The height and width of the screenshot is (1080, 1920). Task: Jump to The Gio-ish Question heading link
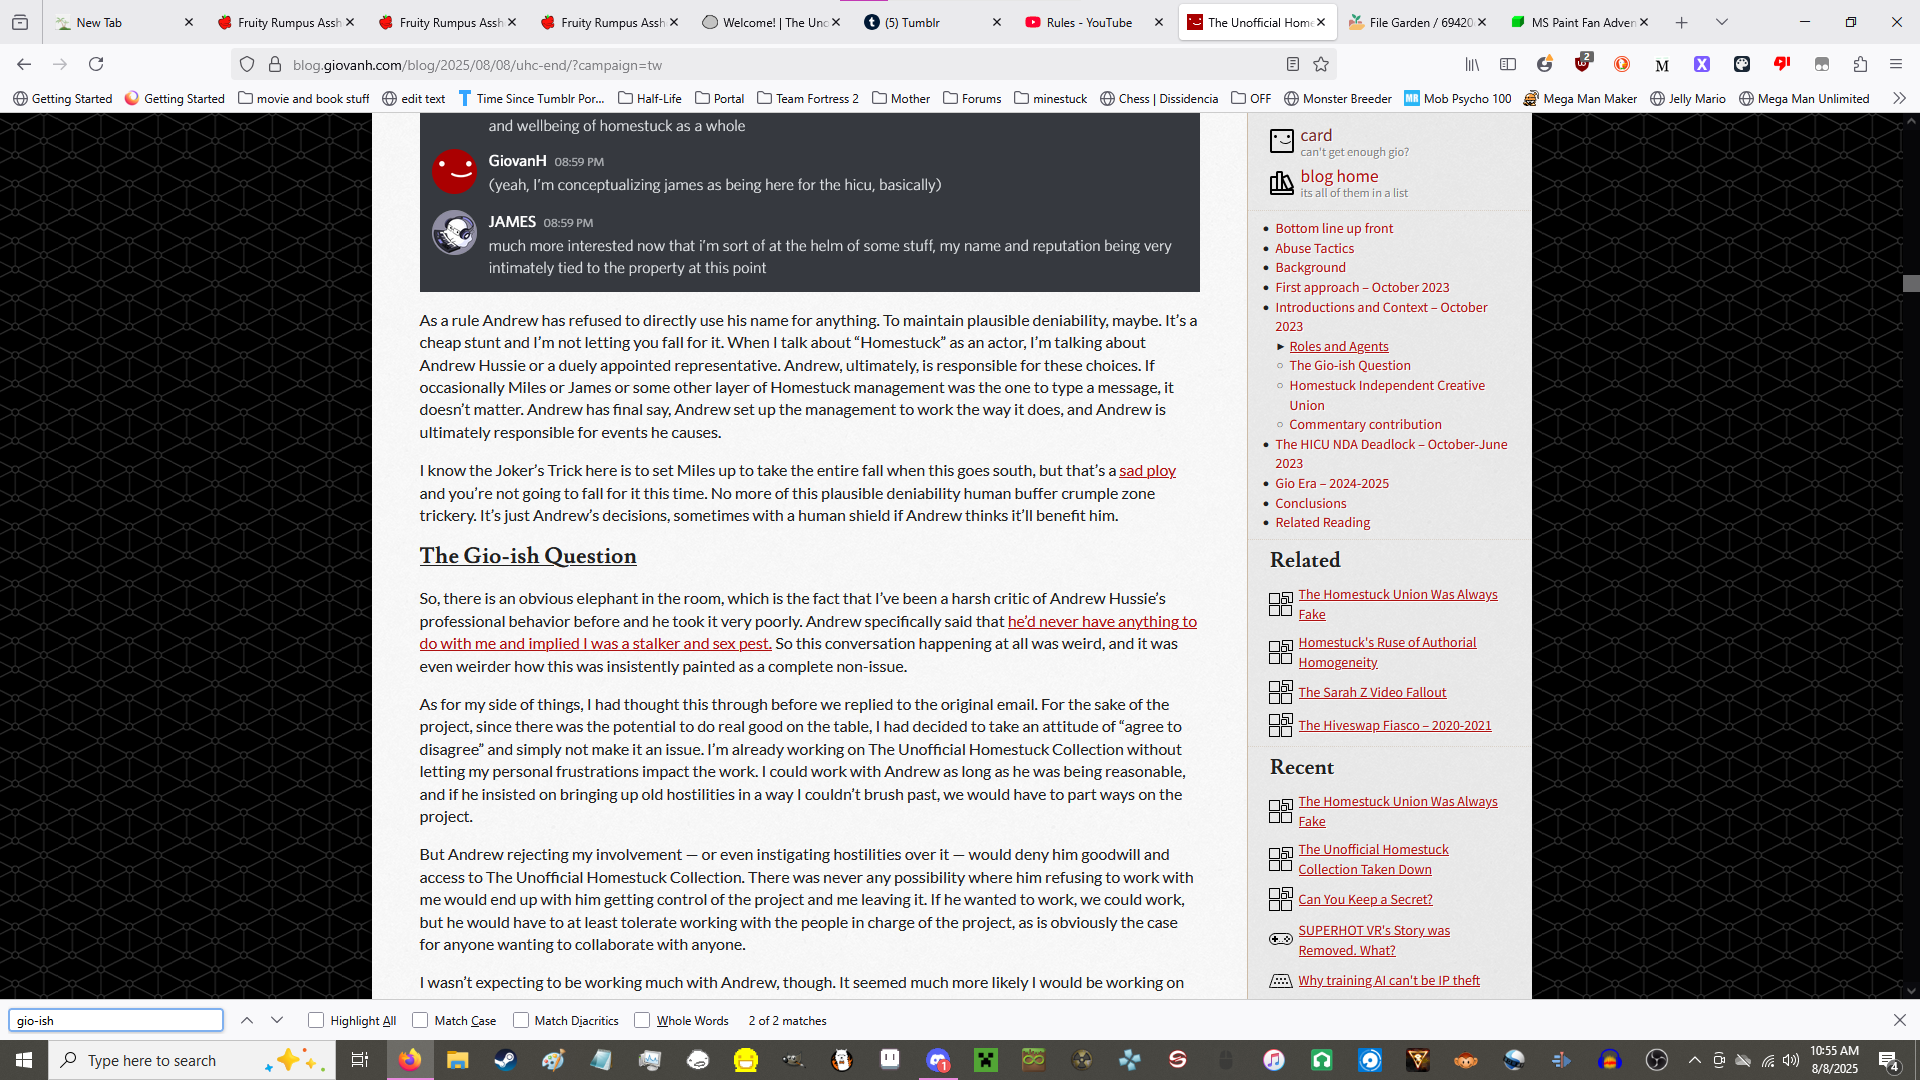[528, 556]
